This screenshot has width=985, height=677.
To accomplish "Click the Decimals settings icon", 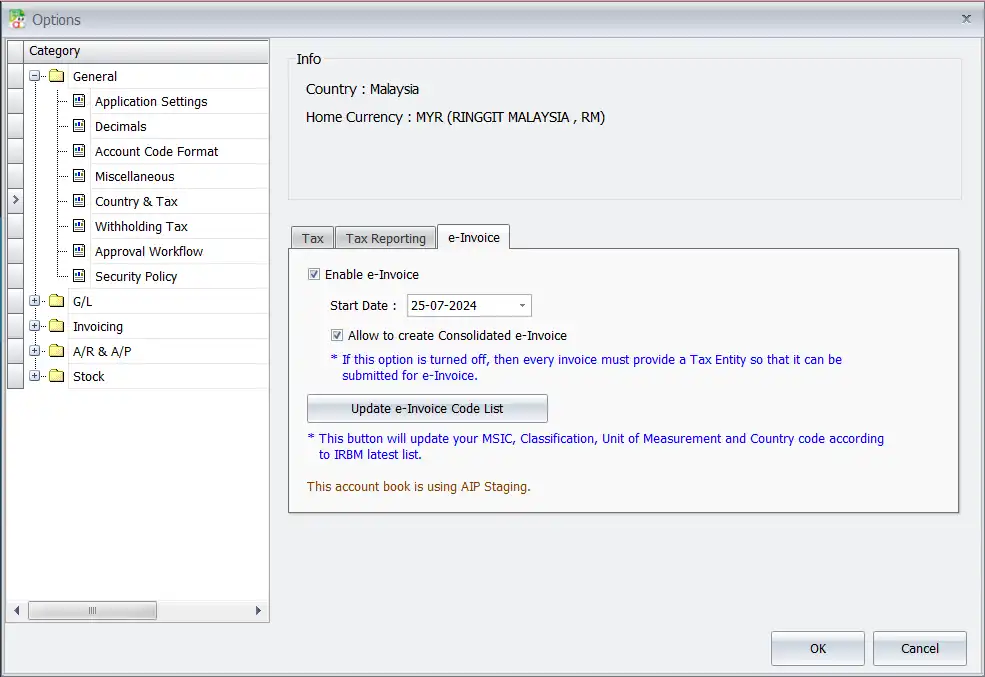I will 79,126.
